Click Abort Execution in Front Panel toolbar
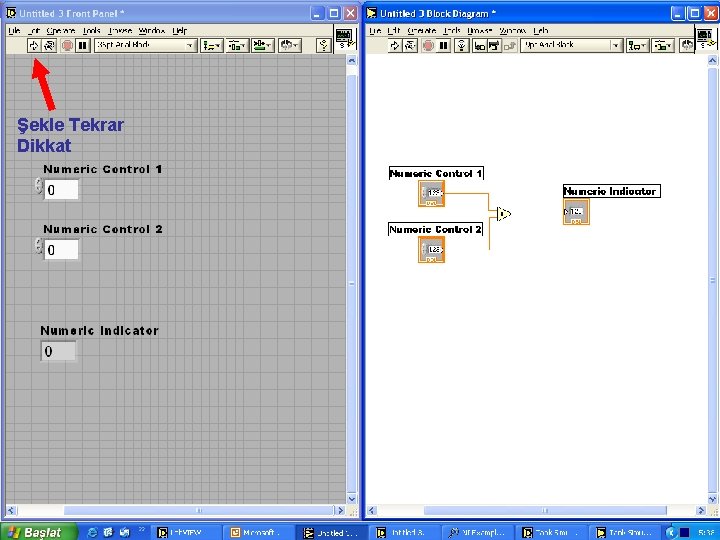Screen dimensions: 720x540 point(67,45)
